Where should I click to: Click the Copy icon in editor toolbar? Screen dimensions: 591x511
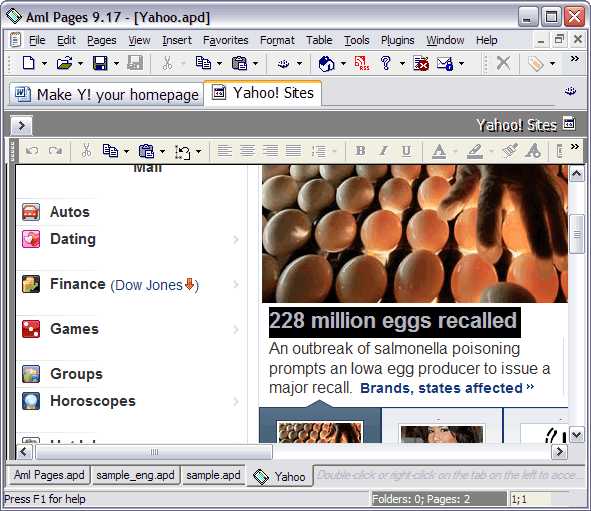[x=110, y=151]
